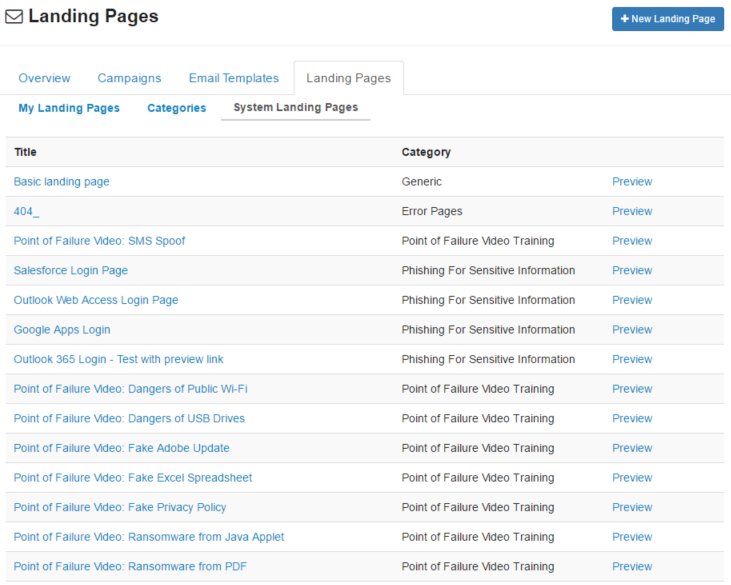Open Point of Failure Video: Dangers of USB Drives
The width and height of the screenshot is (731, 585).
tap(129, 418)
